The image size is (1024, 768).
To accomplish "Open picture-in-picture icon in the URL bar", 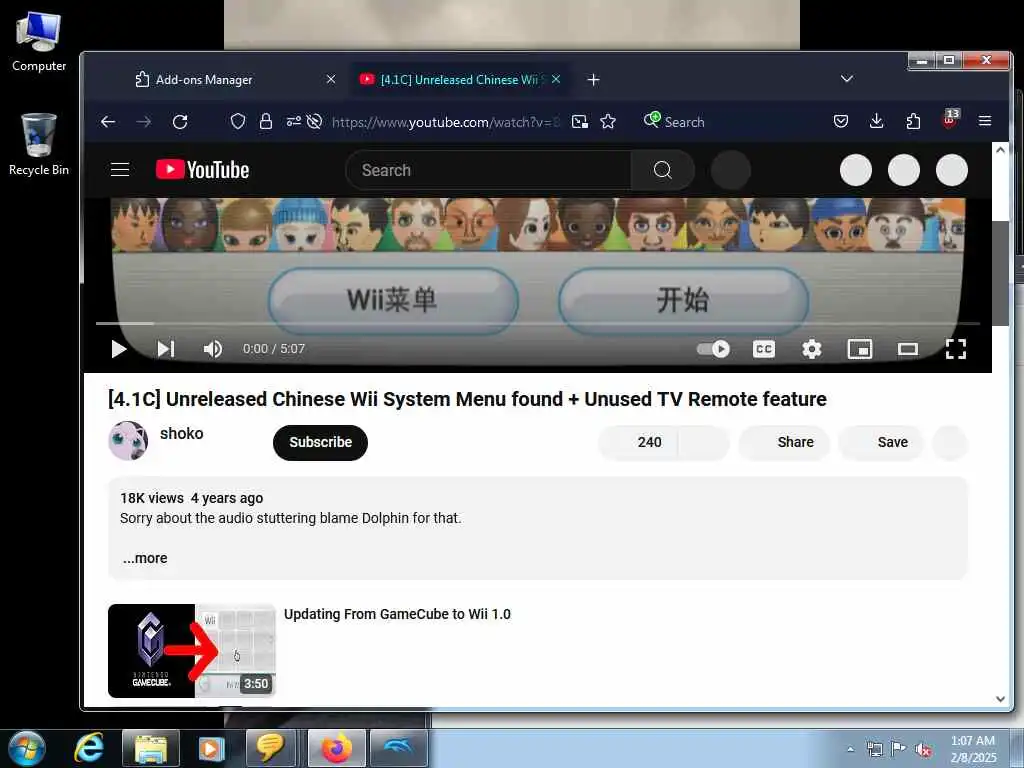I will coord(579,121).
